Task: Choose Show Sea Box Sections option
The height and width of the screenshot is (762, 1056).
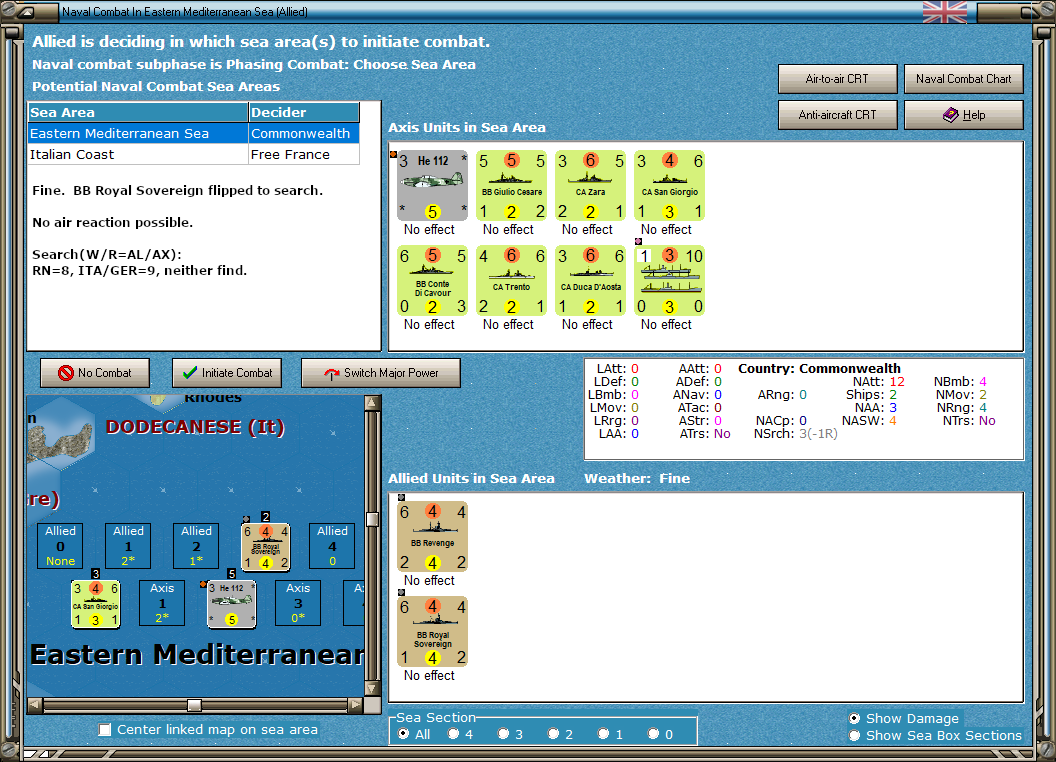Action: [x=855, y=736]
